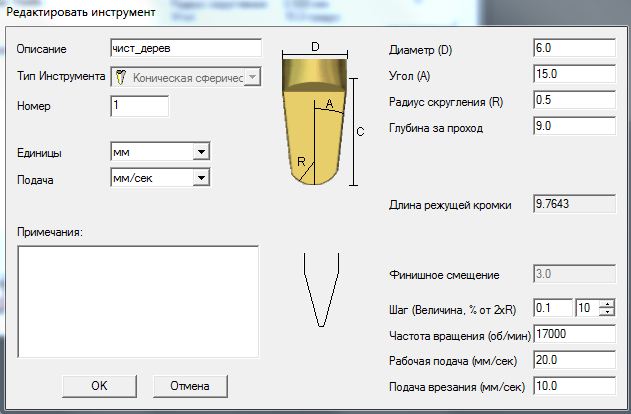This screenshot has height=414, width=631.
Task: Select the Радиус скругления (R) field
Action: pos(574,100)
